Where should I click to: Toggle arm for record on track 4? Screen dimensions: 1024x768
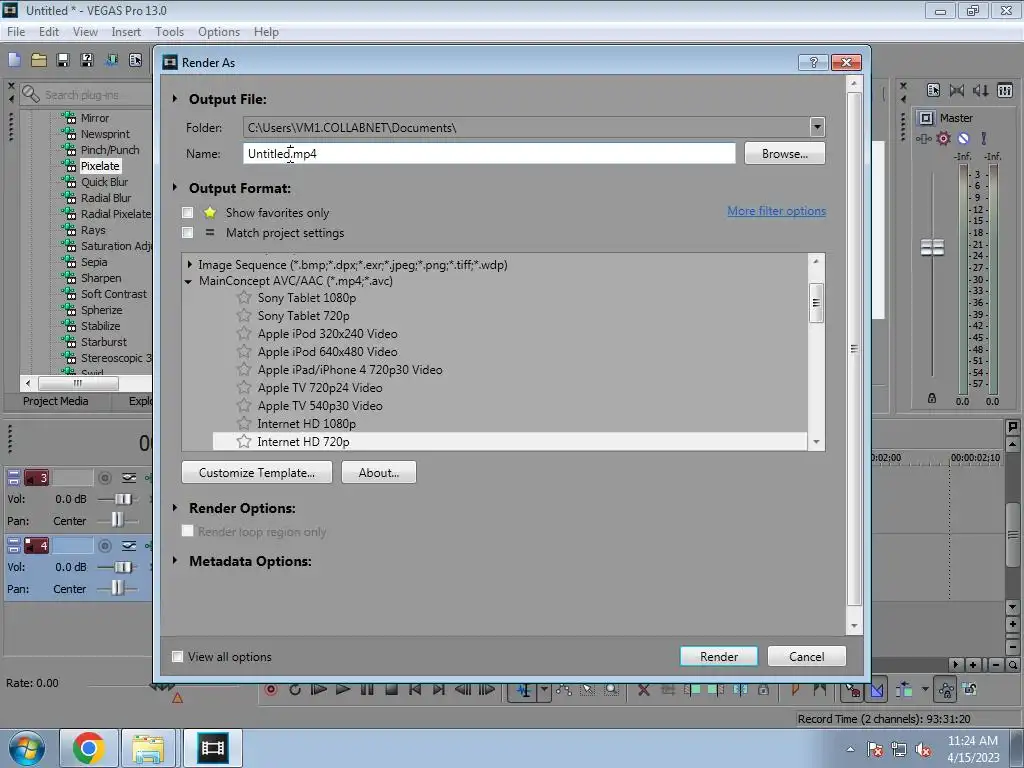[x=104, y=545]
